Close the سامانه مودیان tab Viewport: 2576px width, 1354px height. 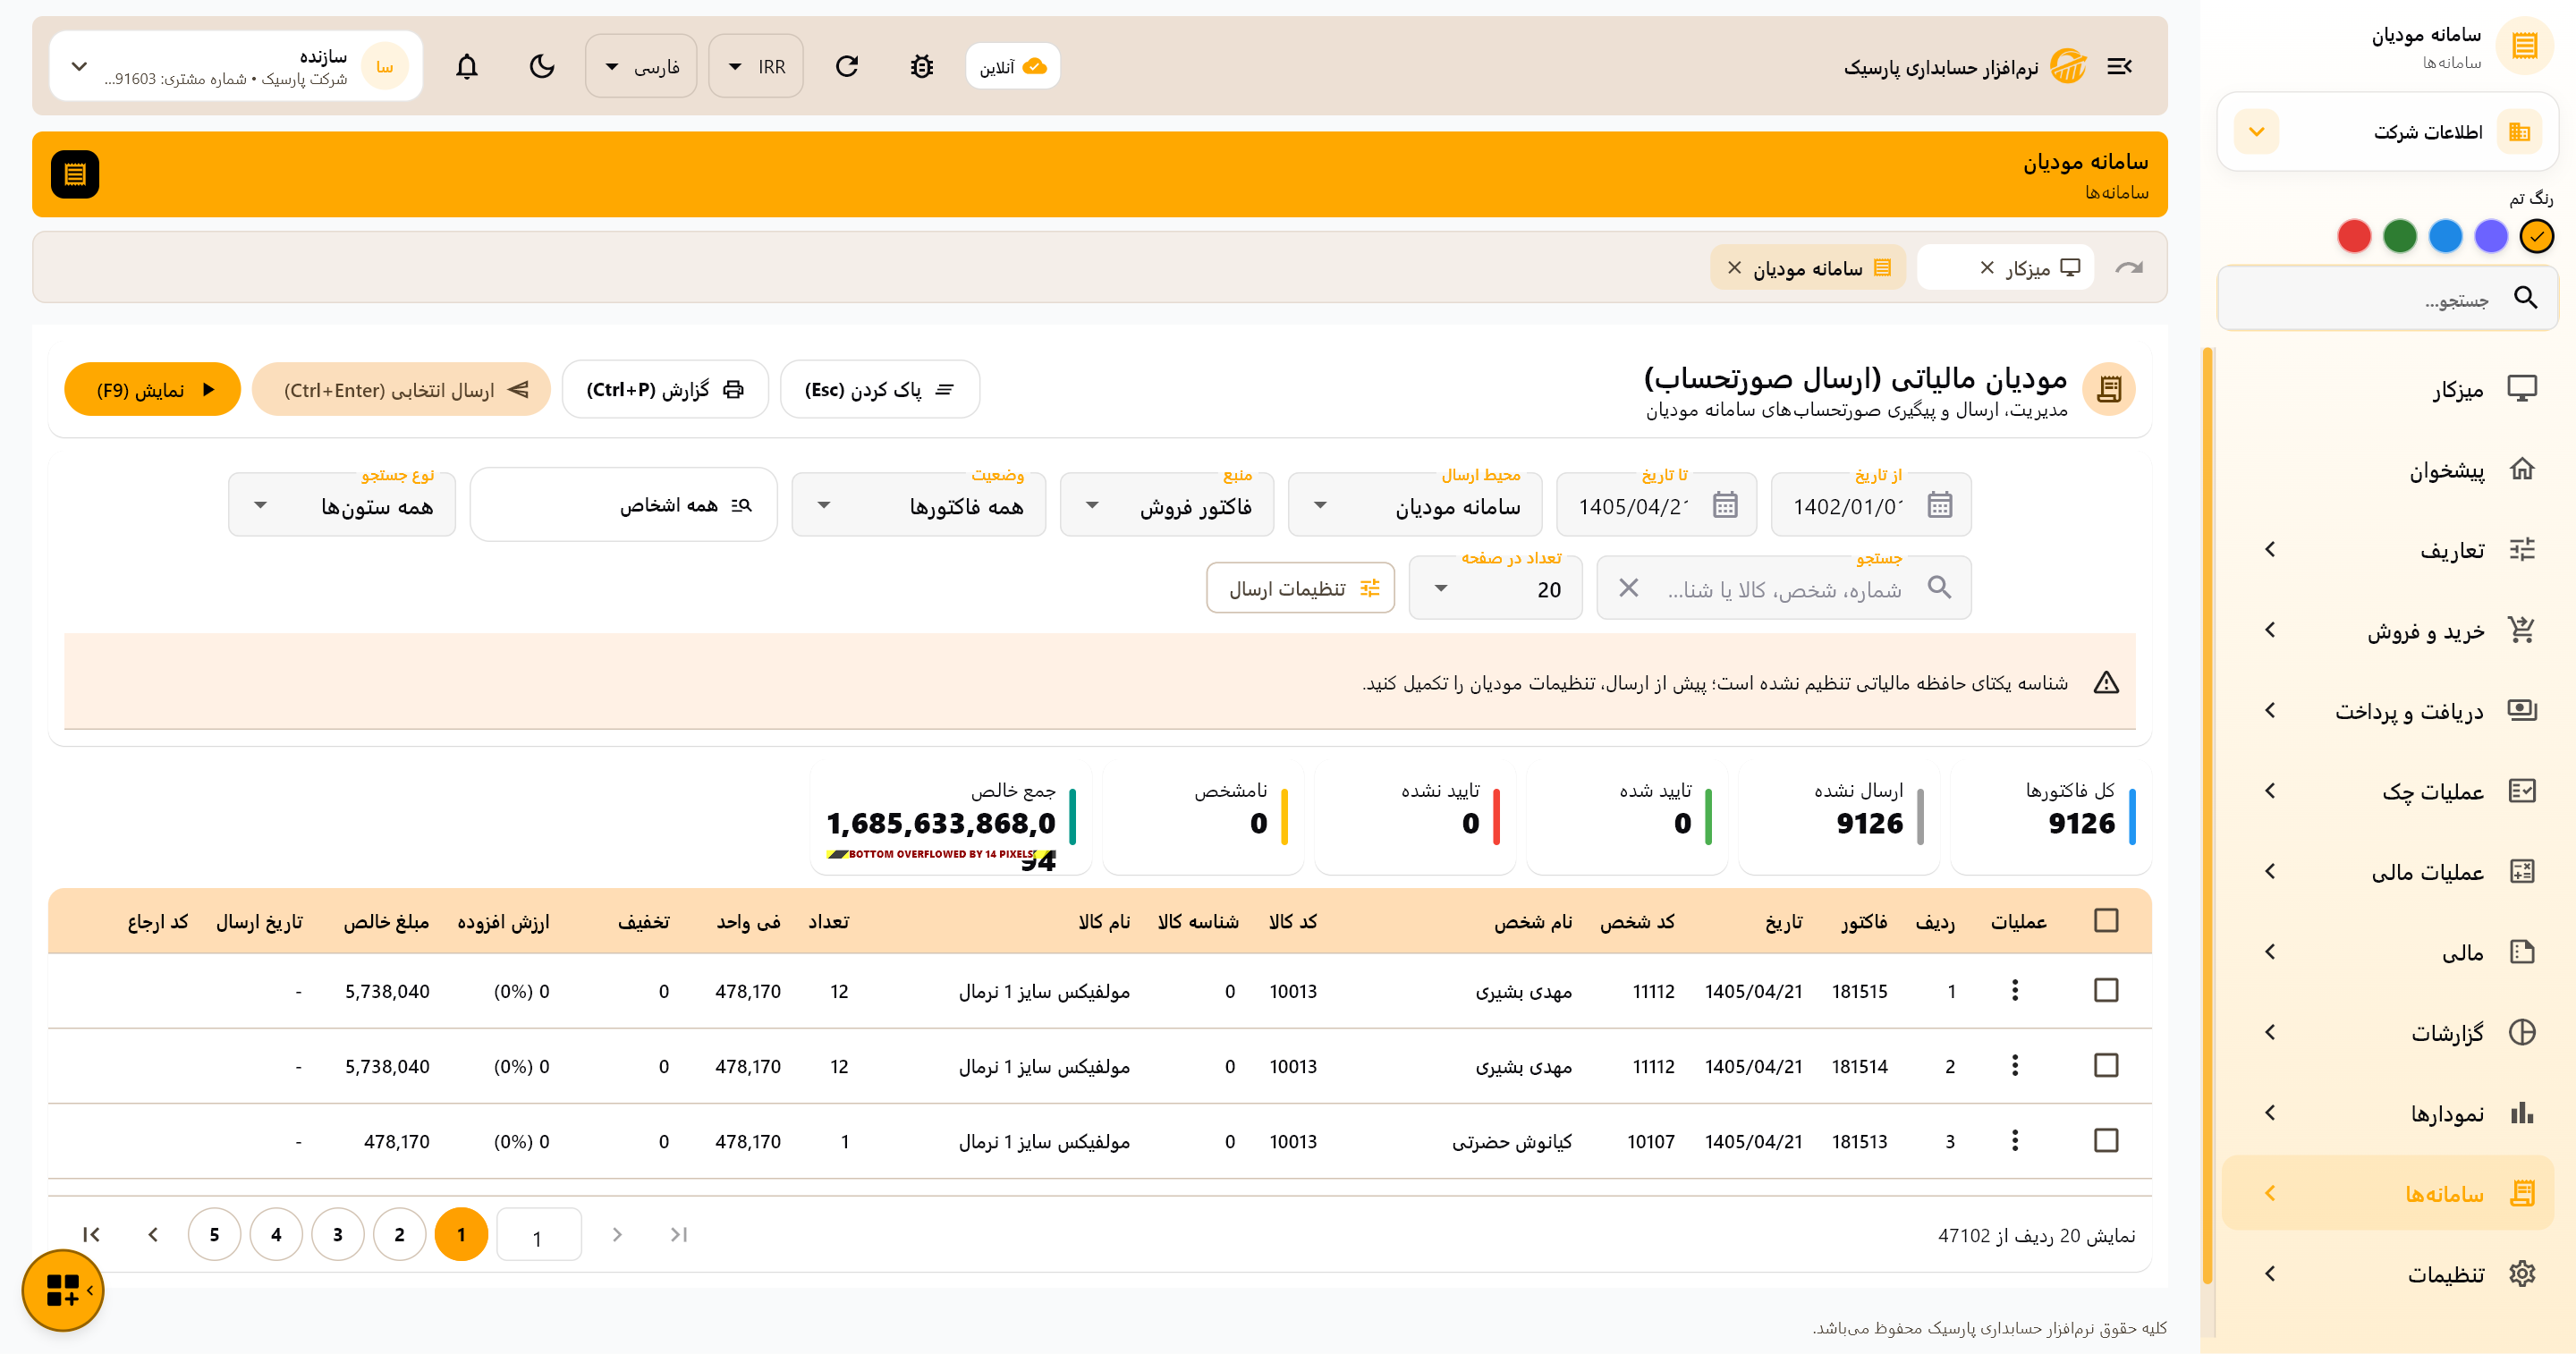[1734, 267]
